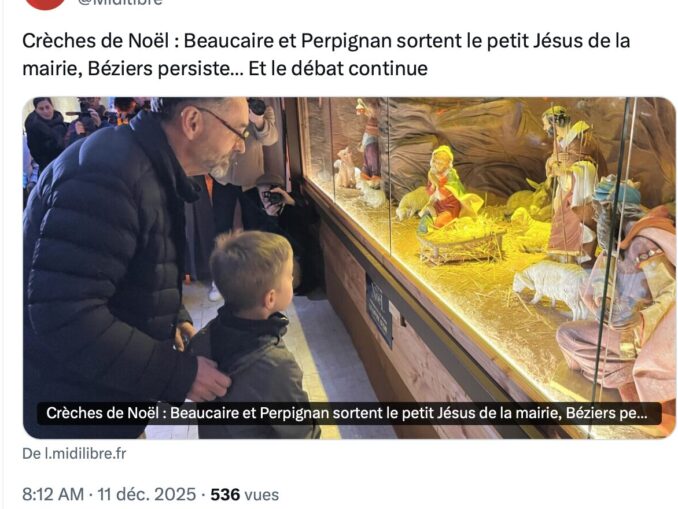Click the tweet headline about Crèches de Noël
678x509 pixels.
[326, 54]
